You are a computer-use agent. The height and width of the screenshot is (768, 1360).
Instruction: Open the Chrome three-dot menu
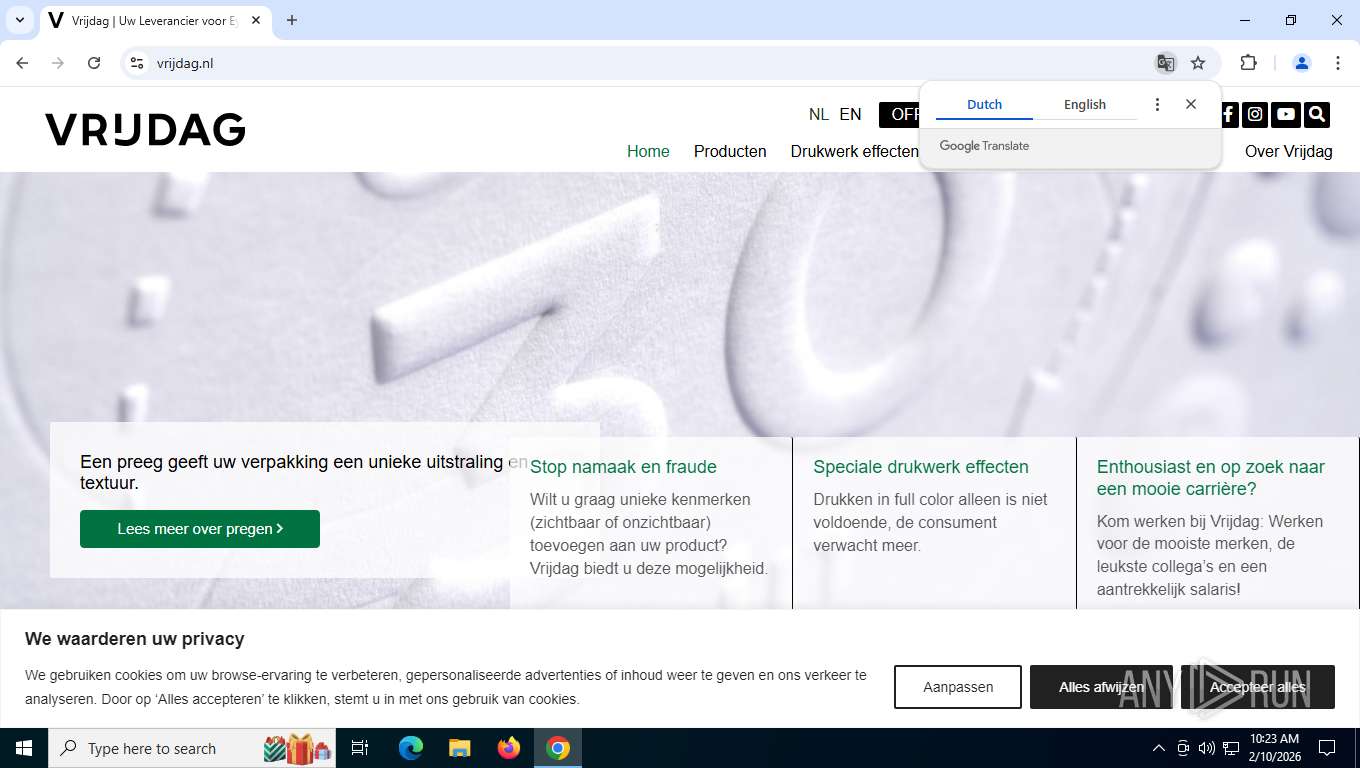[x=1338, y=63]
